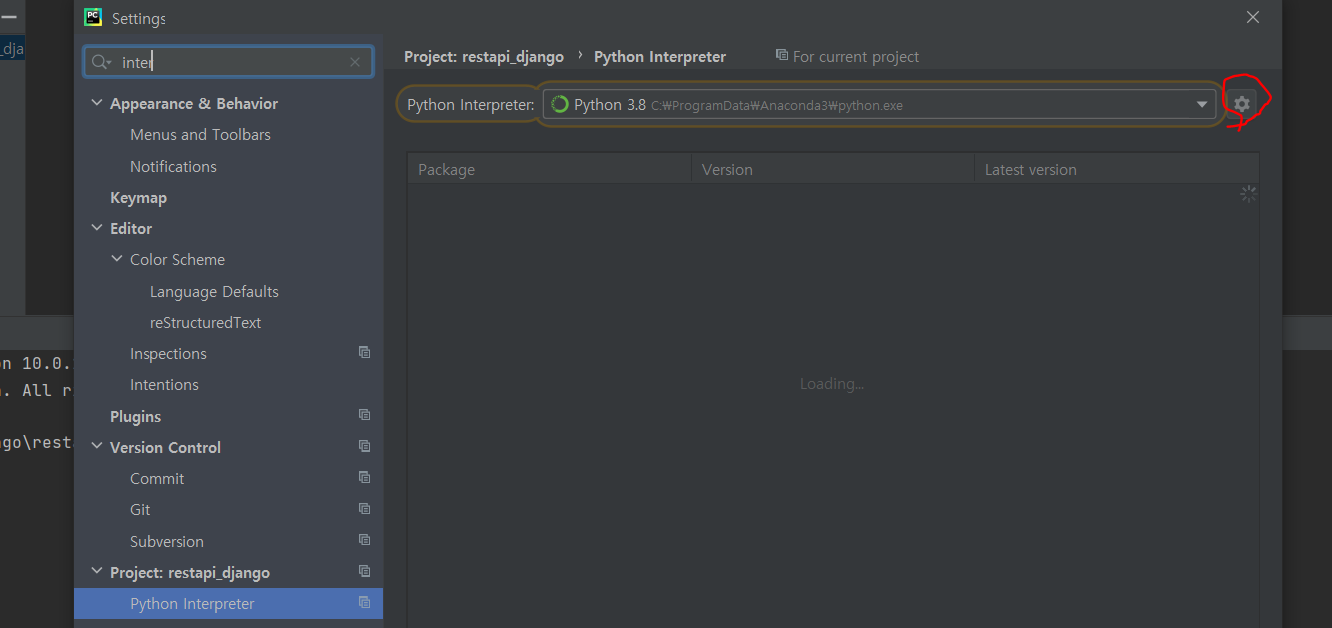The width and height of the screenshot is (1332, 628).
Task: Click Project: restapi_django breadcrumb
Action: pos(484,57)
